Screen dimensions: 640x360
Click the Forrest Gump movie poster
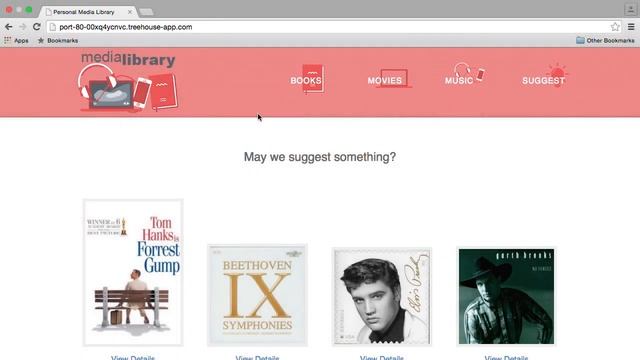coord(133,272)
